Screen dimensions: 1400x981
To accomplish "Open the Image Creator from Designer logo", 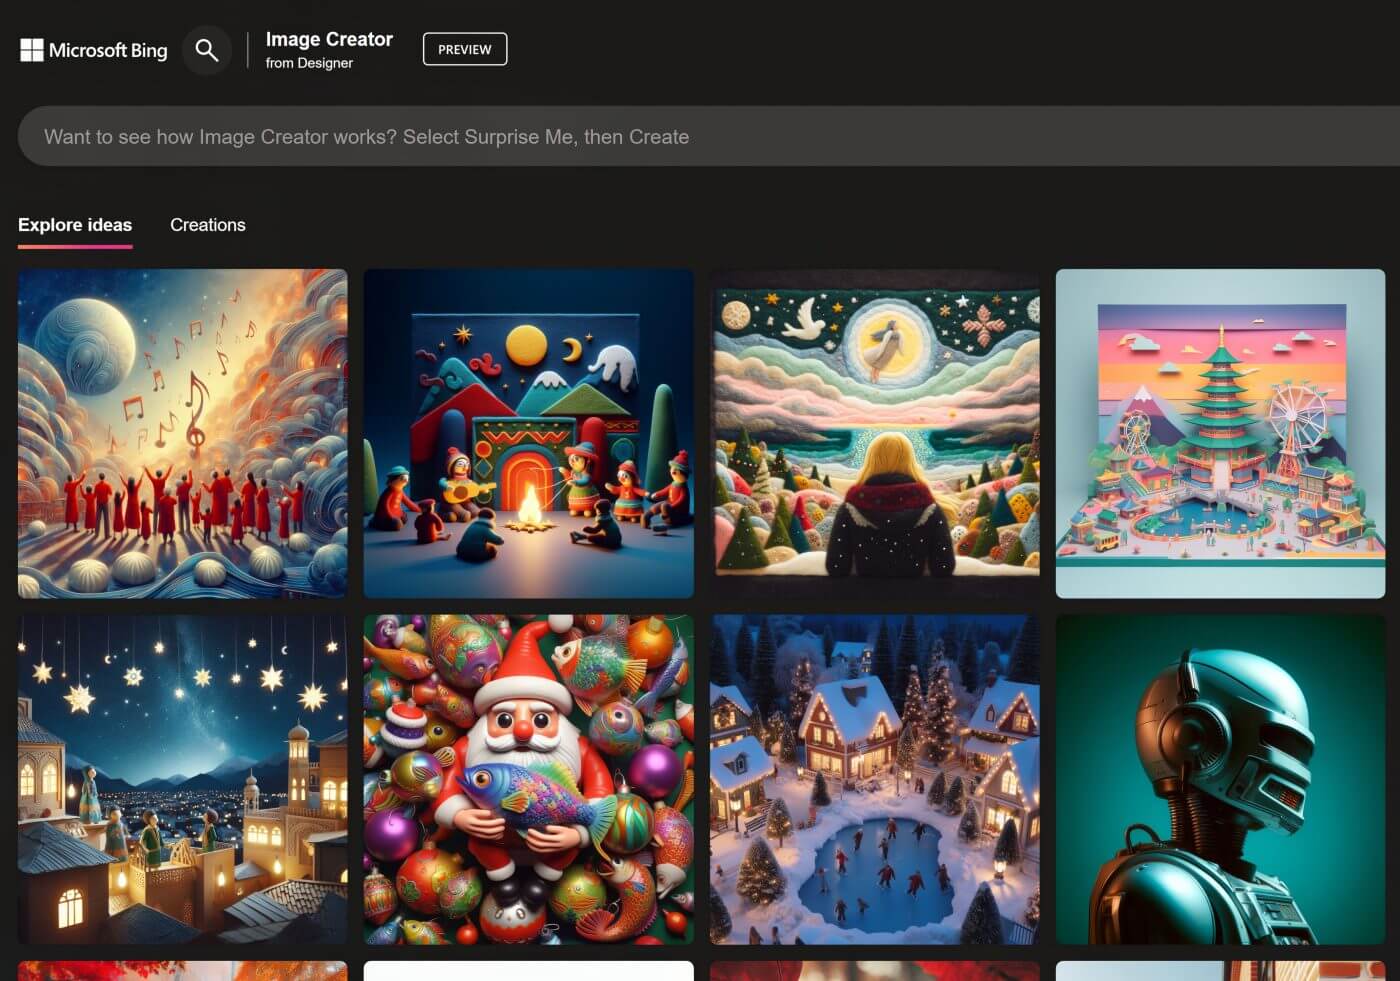I will click(x=328, y=49).
